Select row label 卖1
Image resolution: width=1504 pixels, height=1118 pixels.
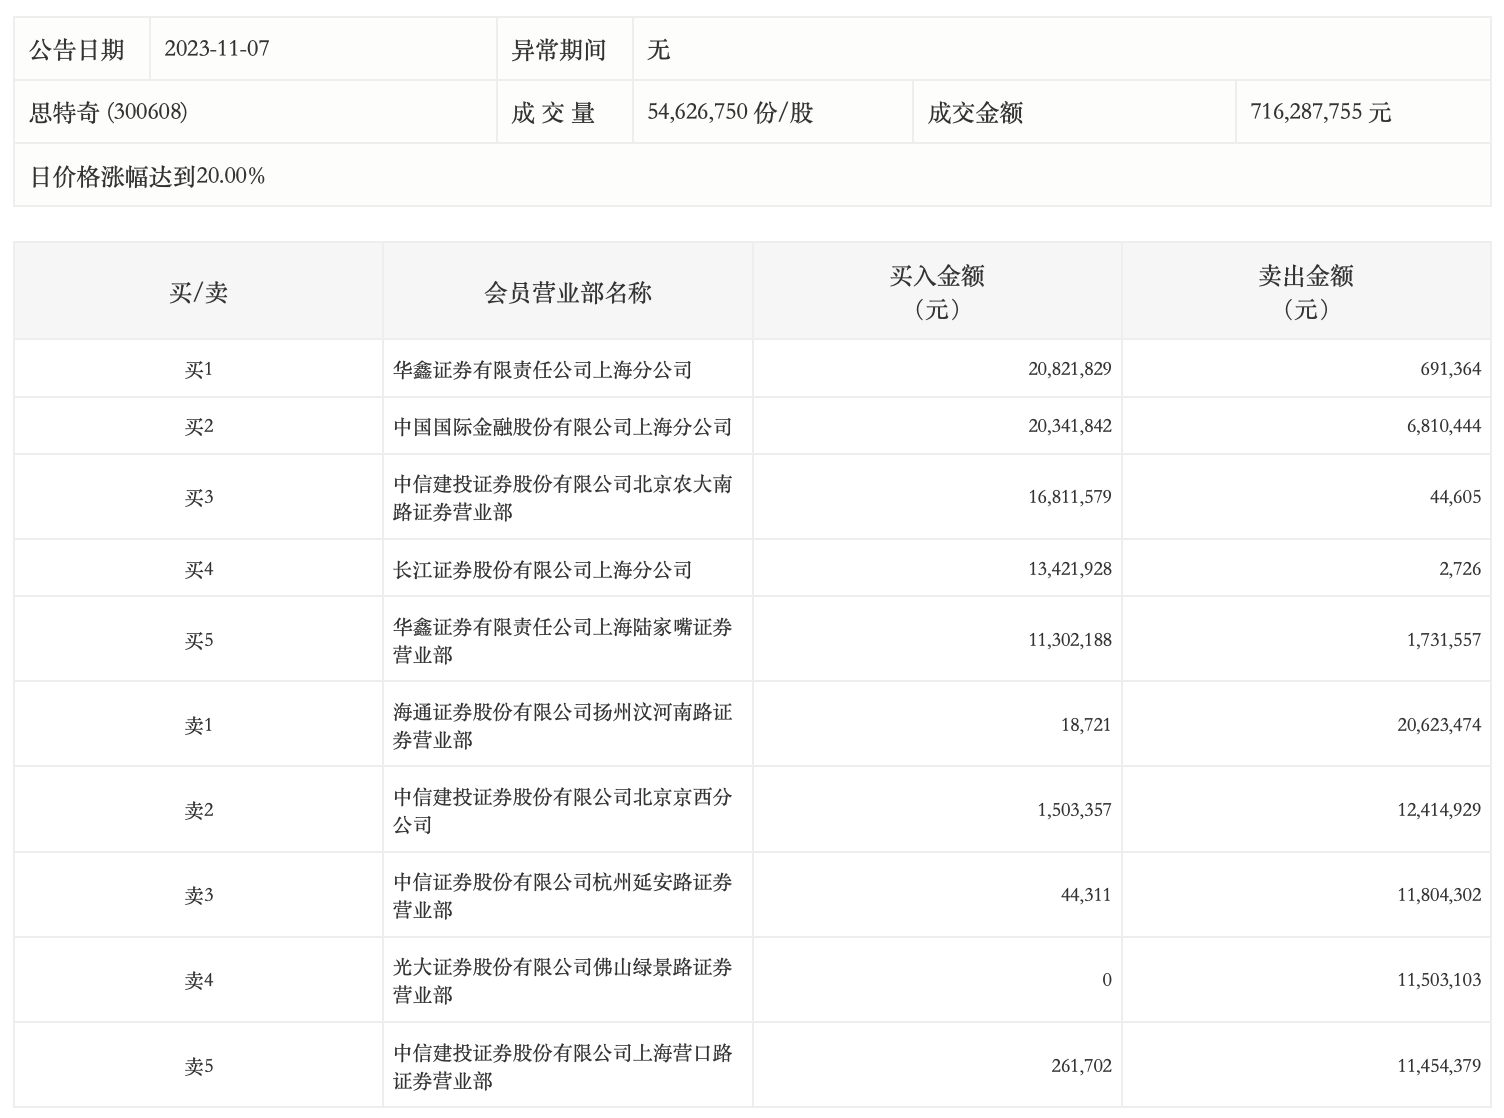click(x=198, y=725)
